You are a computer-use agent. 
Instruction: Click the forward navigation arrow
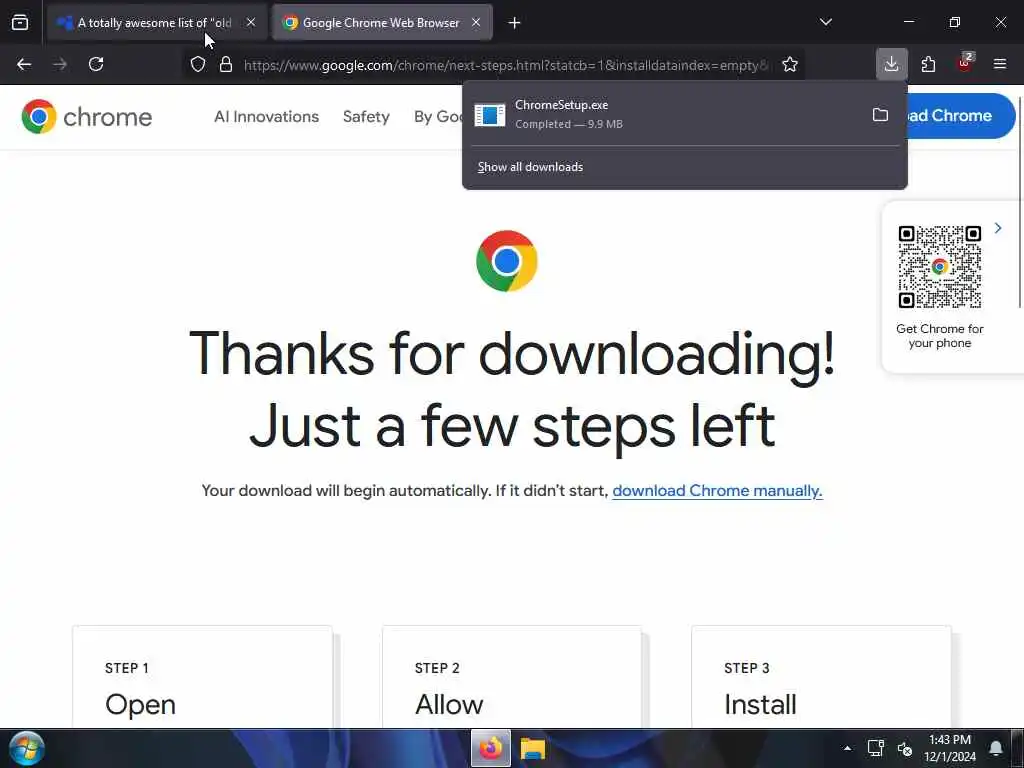pos(60,64)
